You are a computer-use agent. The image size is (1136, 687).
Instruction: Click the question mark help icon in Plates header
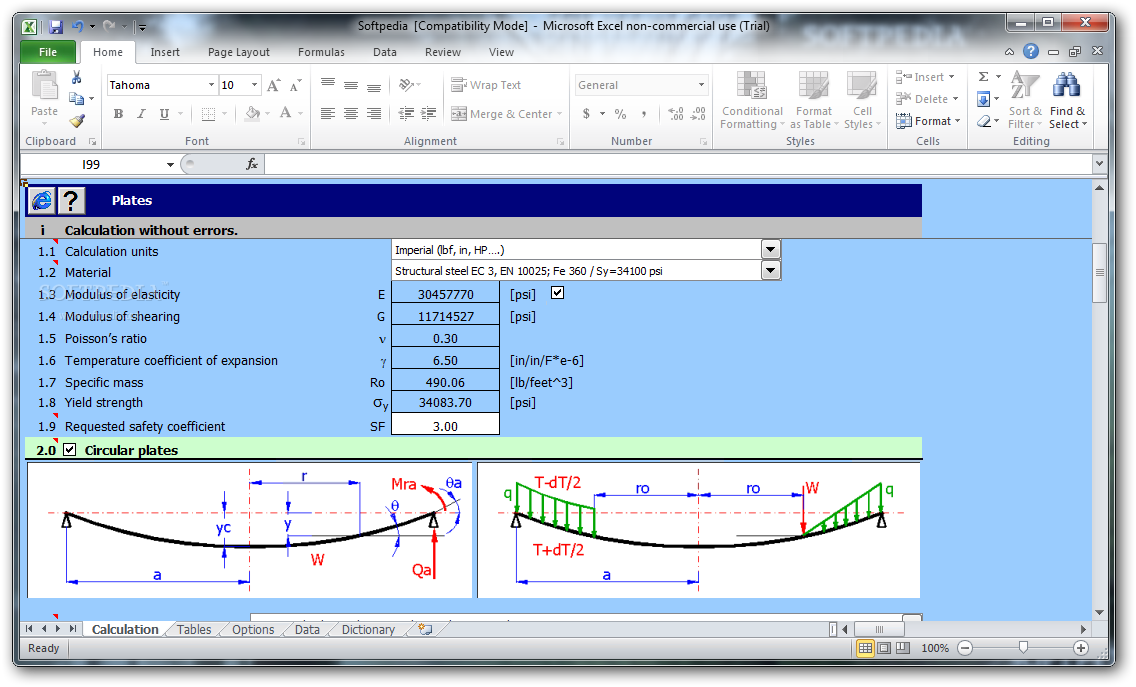(x=71, y=201)
